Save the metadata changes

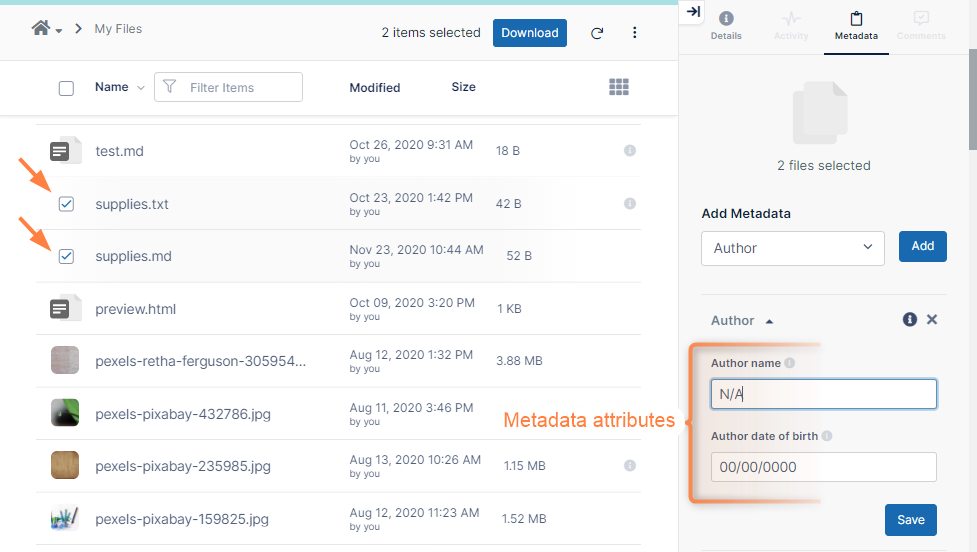[x=910, y=520]
